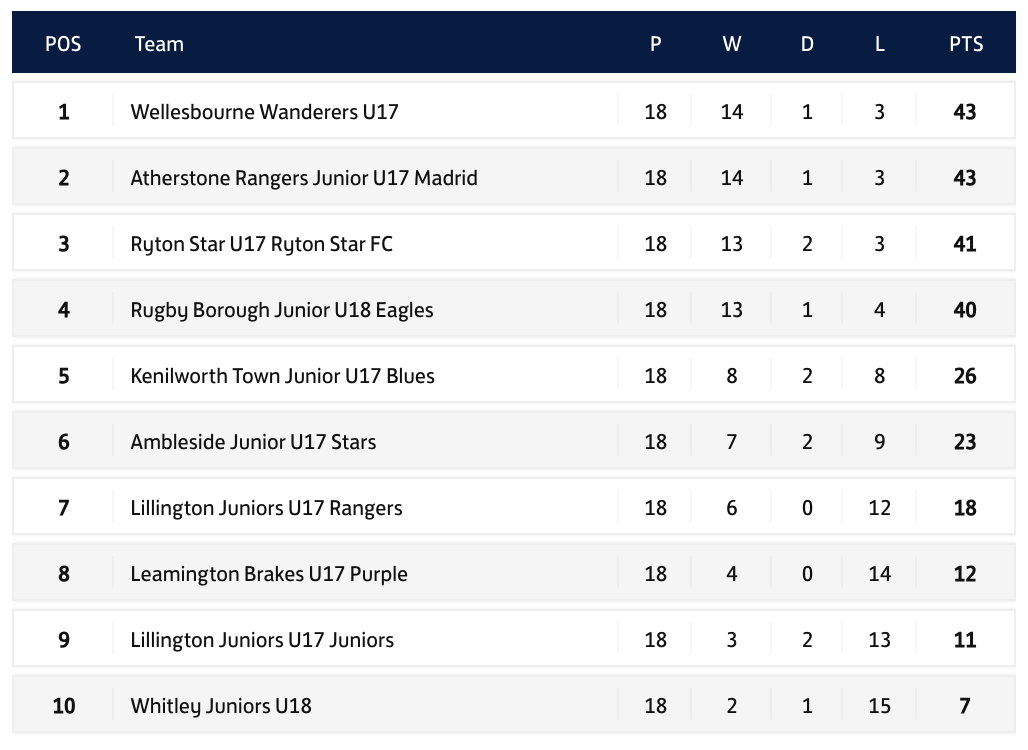Select Atherstone Rangers Junior U17 Madrid
The width and height of the screenshot is (1028, 750).
pyautogui.click(x=304, y=178)
